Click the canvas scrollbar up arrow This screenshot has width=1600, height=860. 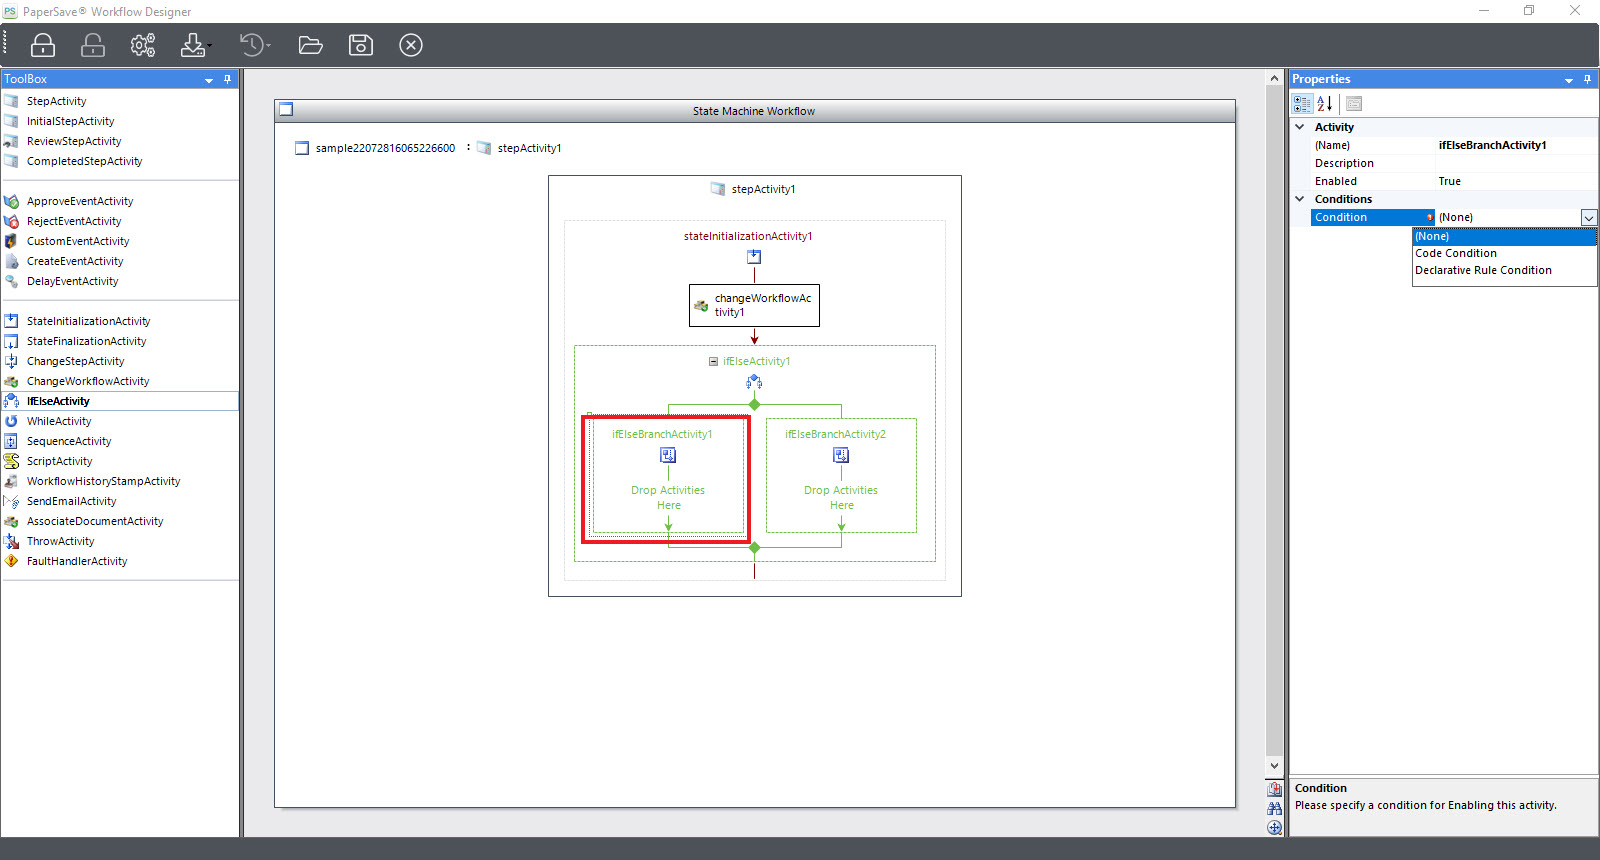click(1274, 78)
